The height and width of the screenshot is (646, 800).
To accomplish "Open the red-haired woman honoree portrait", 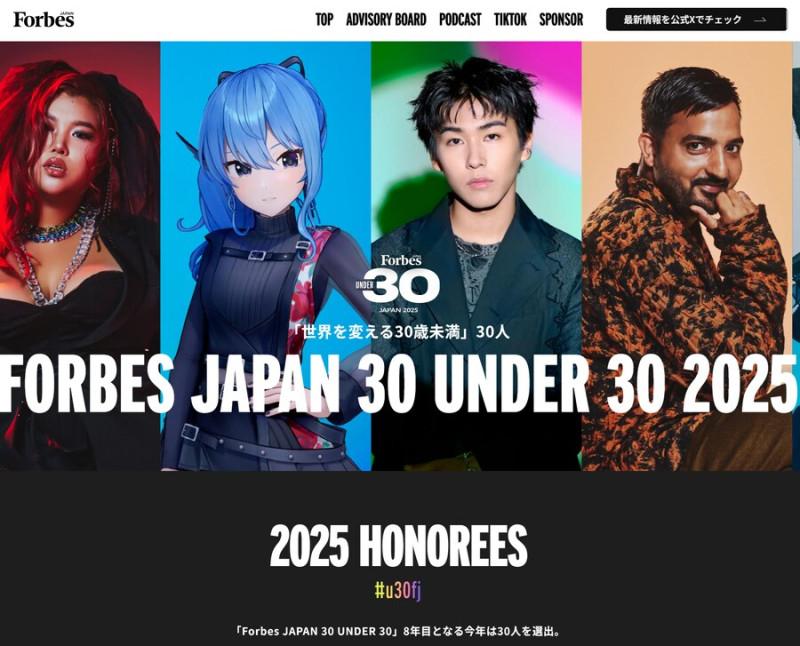I will pyautogui.click(x=80, y=255).
